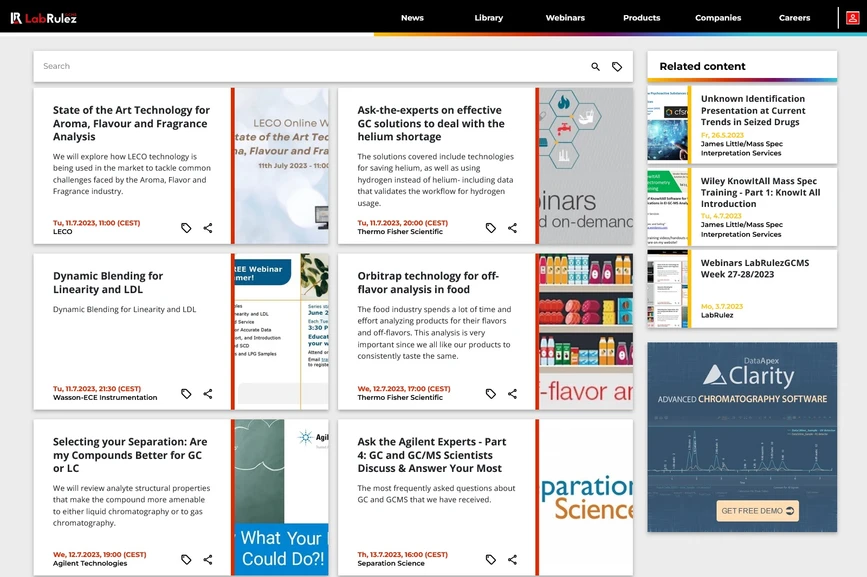Go to the Webinars section
The height and width of the screenshot is (577, 867).
[565, 18]
